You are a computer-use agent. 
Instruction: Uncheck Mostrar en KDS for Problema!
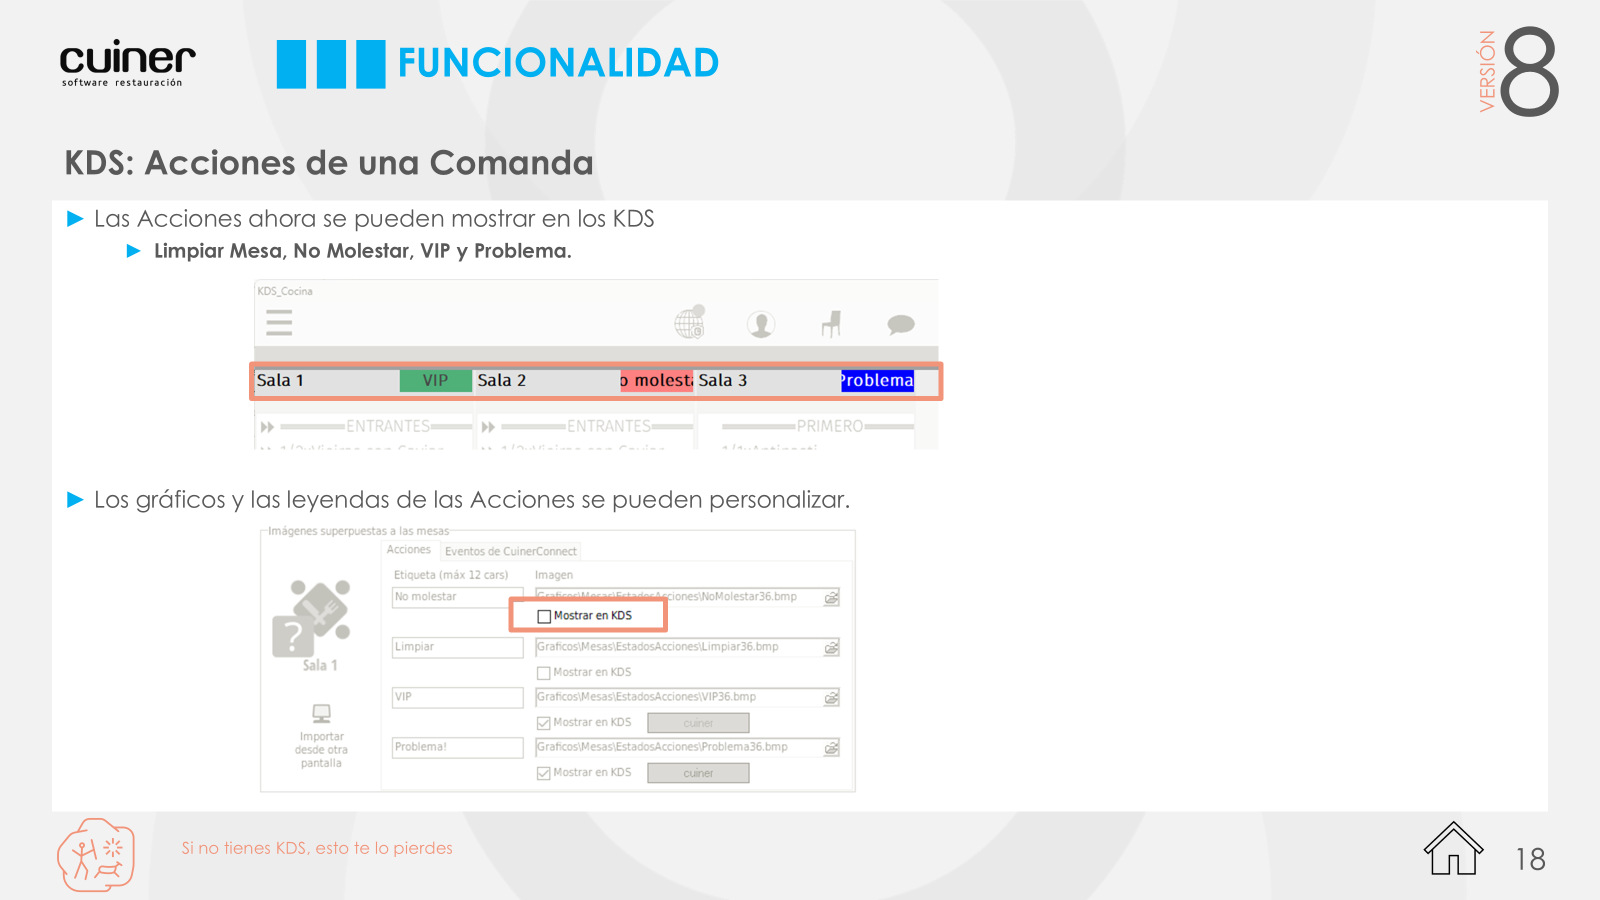coord(544,773)
